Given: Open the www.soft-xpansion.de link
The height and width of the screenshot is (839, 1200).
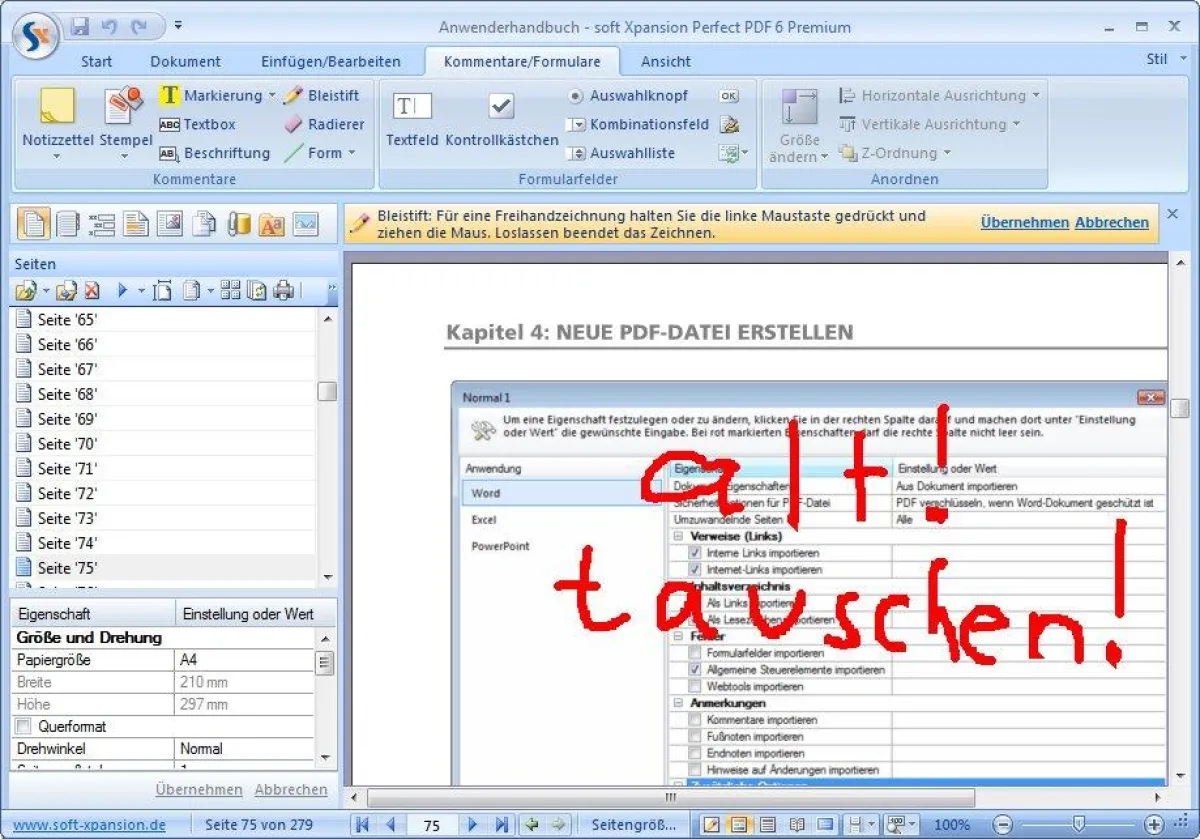Looking at the screenshot, I should [x=90, y=825].
